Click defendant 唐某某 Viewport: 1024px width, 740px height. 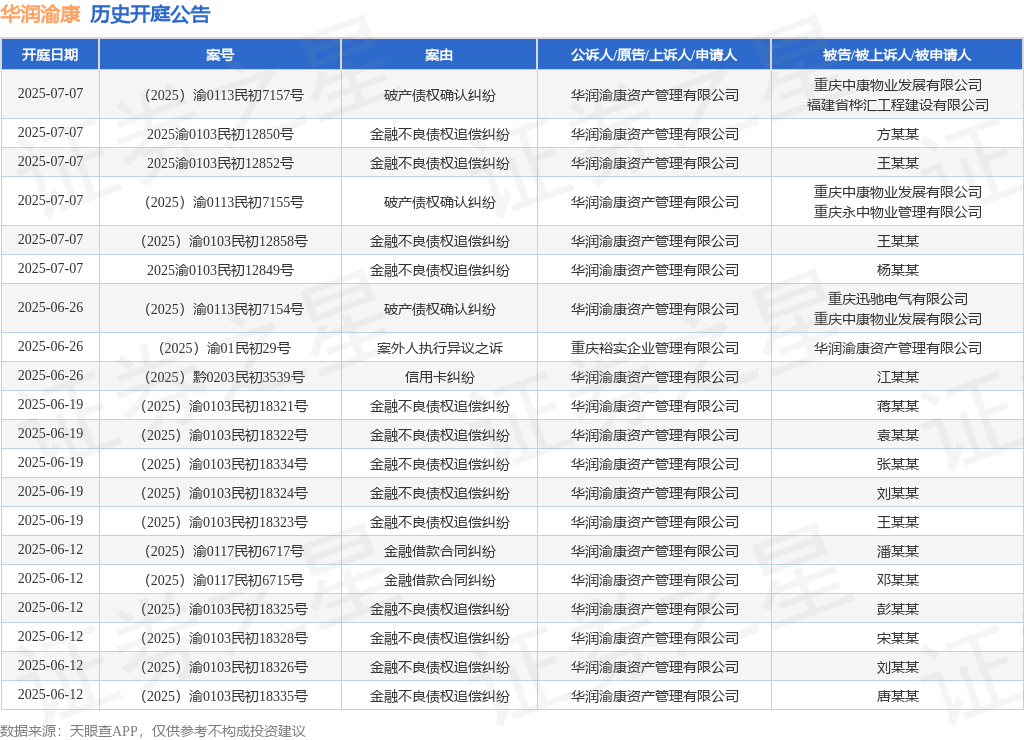897,696
